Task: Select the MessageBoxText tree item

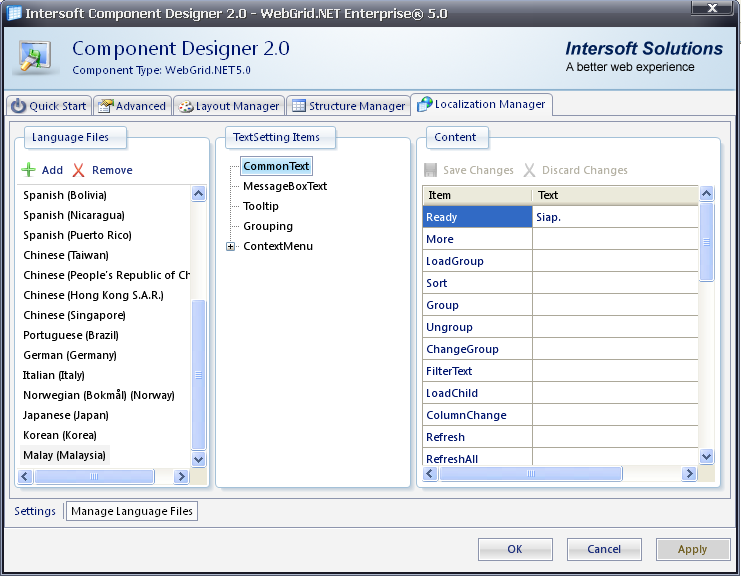Action: pyautogui.click(x=285, y=186)
